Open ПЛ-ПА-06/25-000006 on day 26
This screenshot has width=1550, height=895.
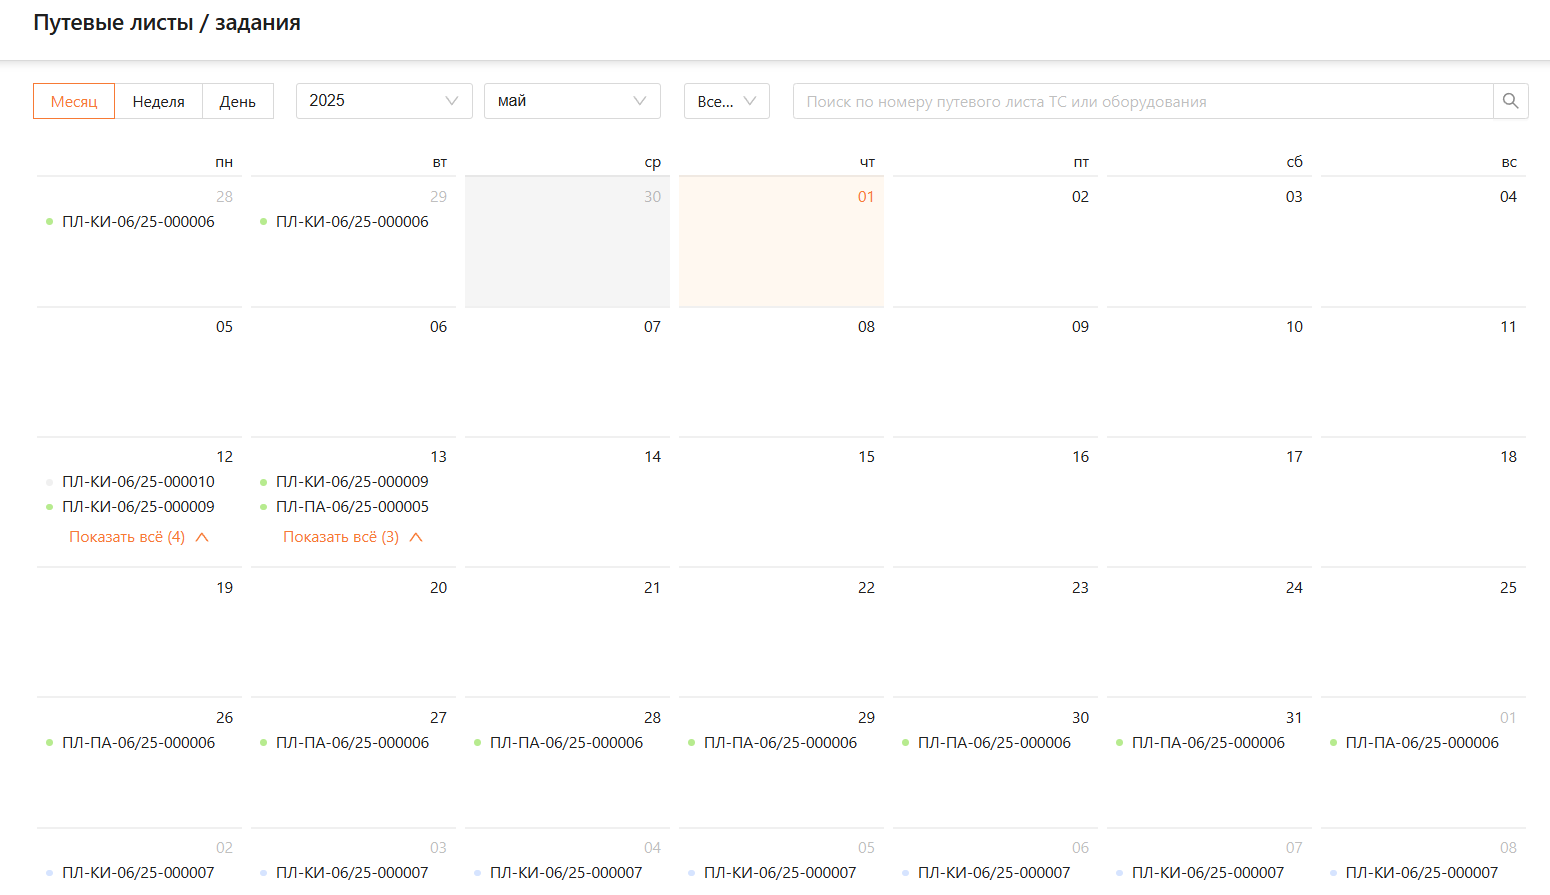pyautogui.click(x=138, y=743)
